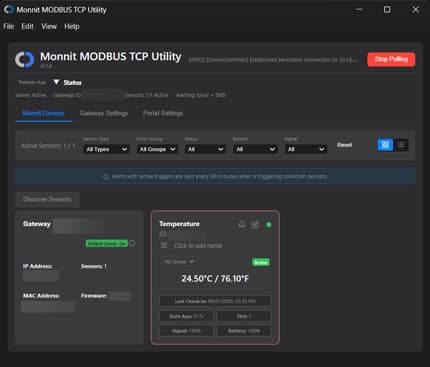Click the Discover Sensors button
Viewport: 430px width, 367px height.
[x=47, y=199]
